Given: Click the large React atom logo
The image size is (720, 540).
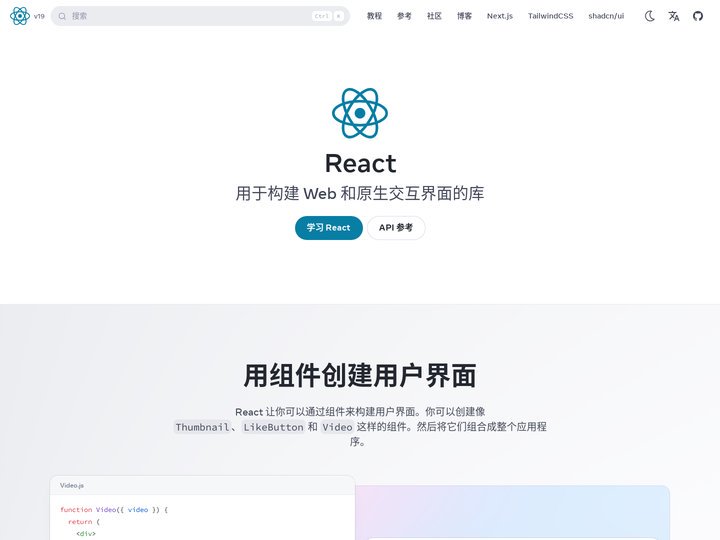Looking at the screenshot, I should 360,113.
